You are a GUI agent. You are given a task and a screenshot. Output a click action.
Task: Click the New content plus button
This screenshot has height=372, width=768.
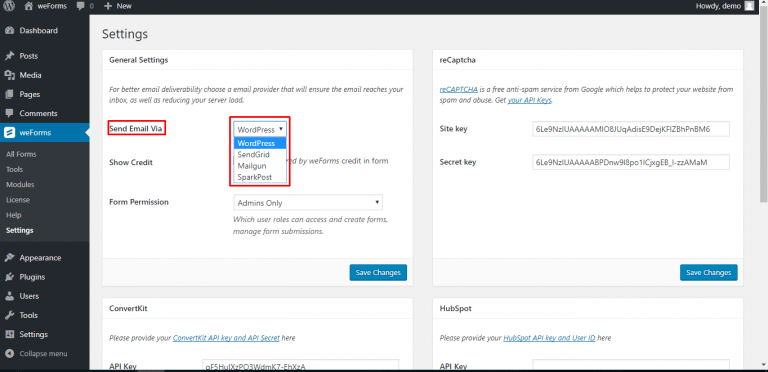click(118, 6)
